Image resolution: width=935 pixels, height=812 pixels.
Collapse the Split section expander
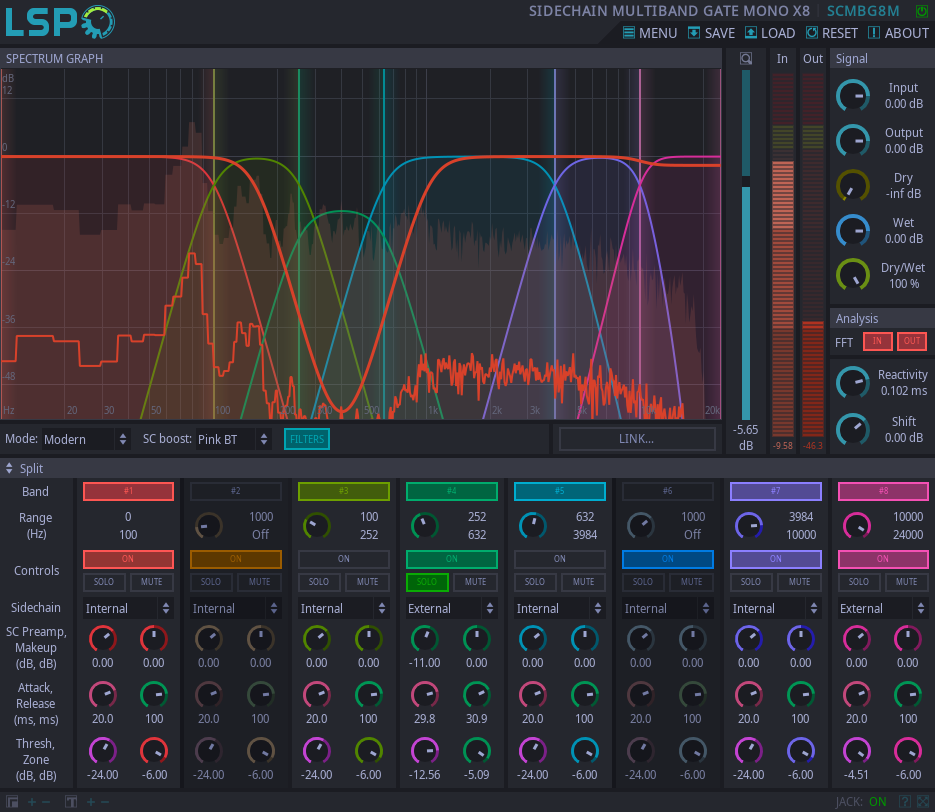coord(9,469)
